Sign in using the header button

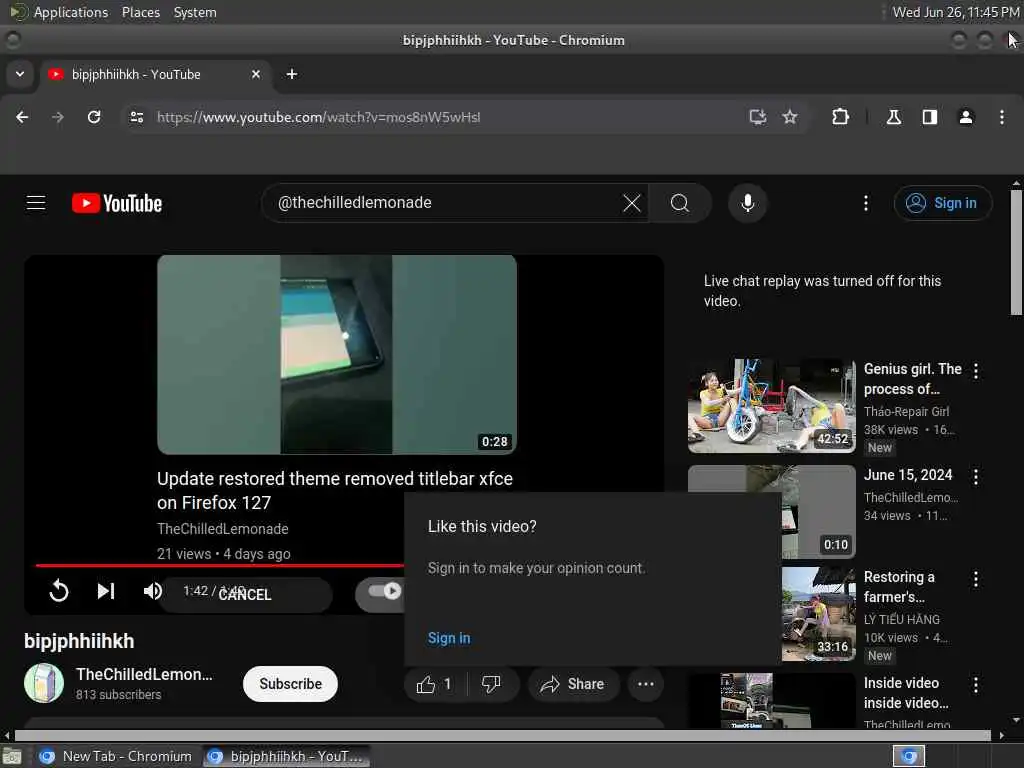click(x=943, y=203)
